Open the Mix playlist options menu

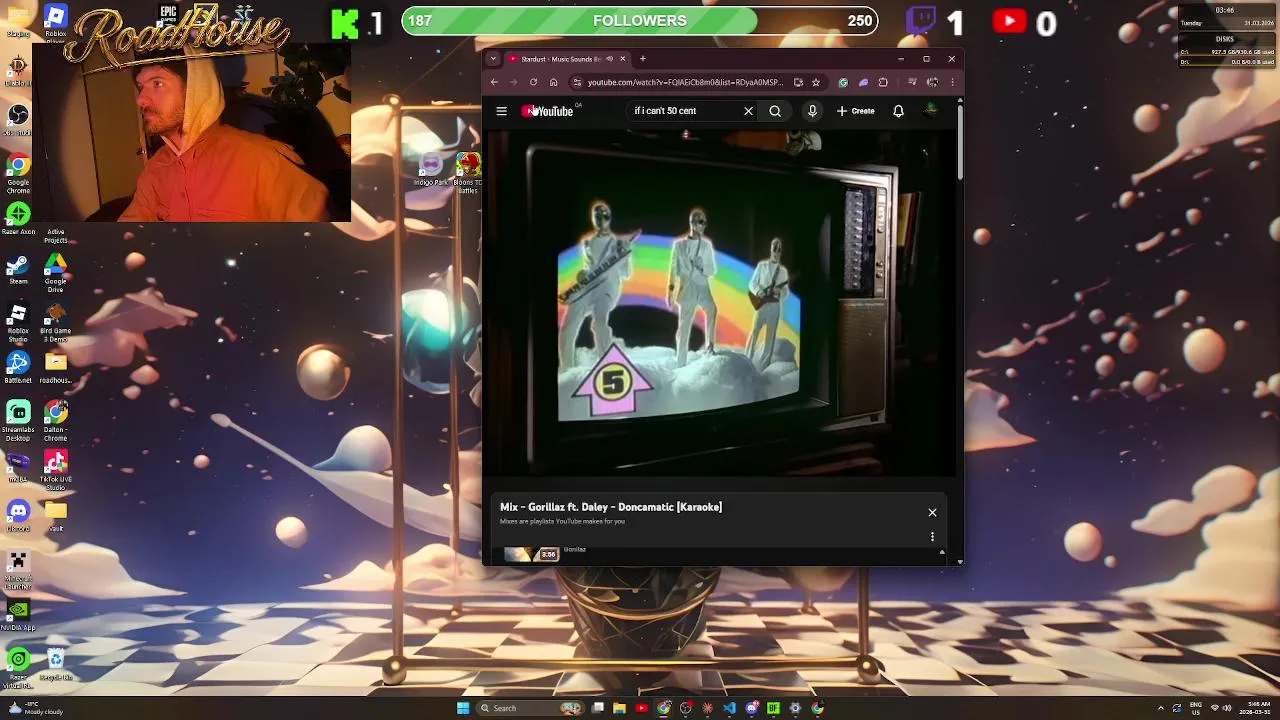pos(932,537)
